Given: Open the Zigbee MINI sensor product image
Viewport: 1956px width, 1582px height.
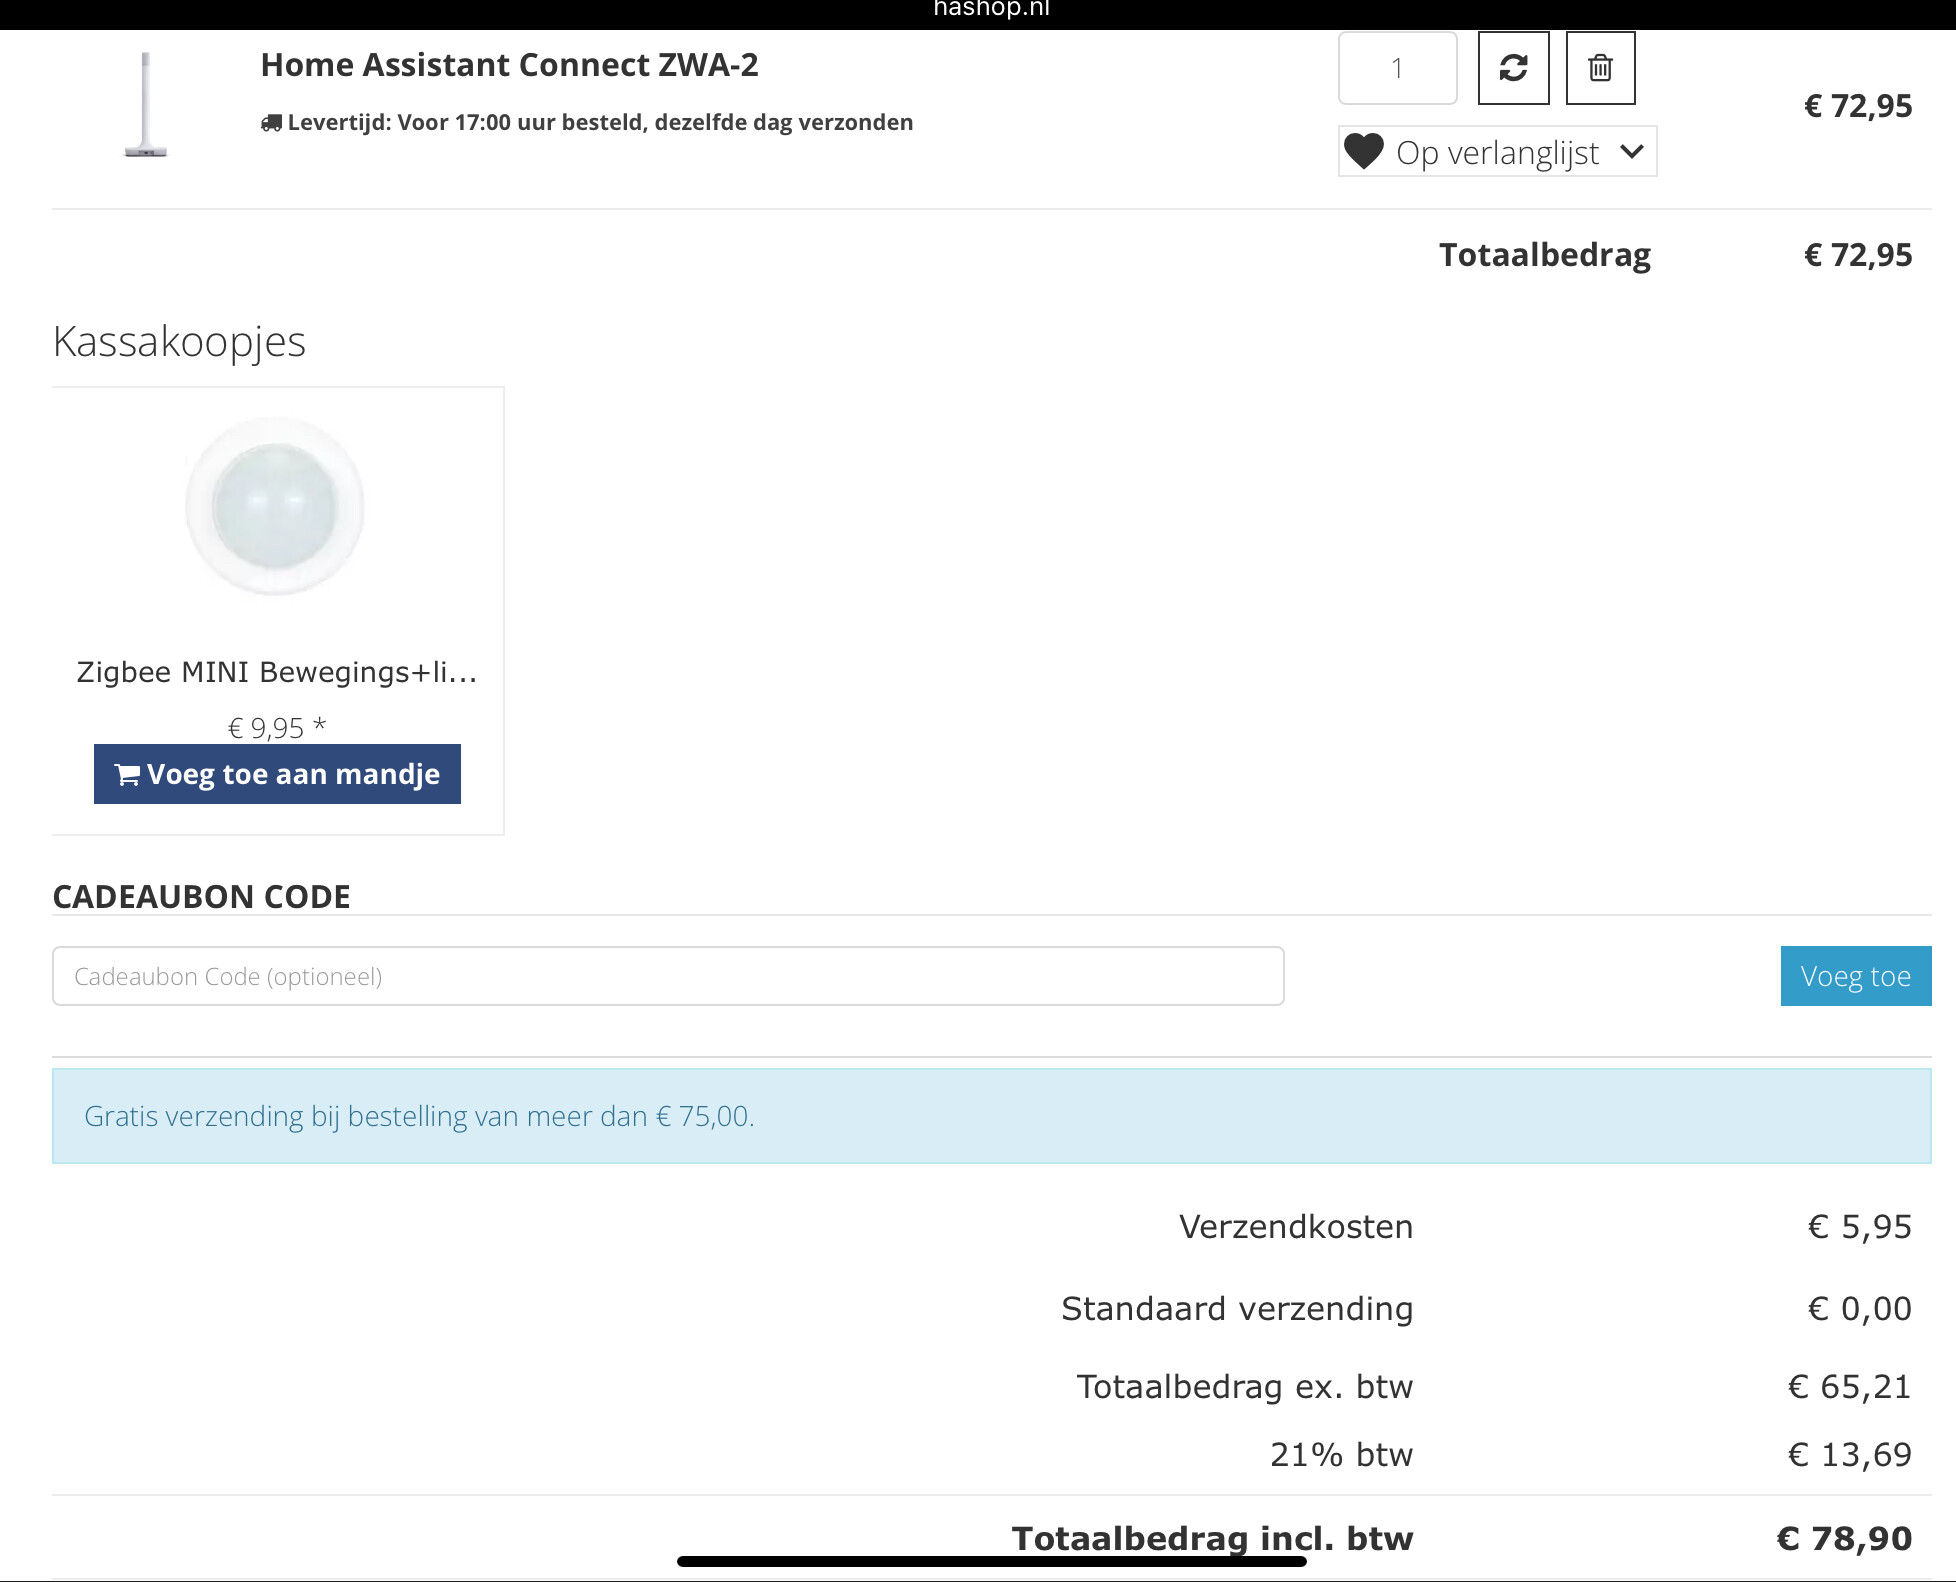Looking at the screenshot, I should click(x=276, y=506).
